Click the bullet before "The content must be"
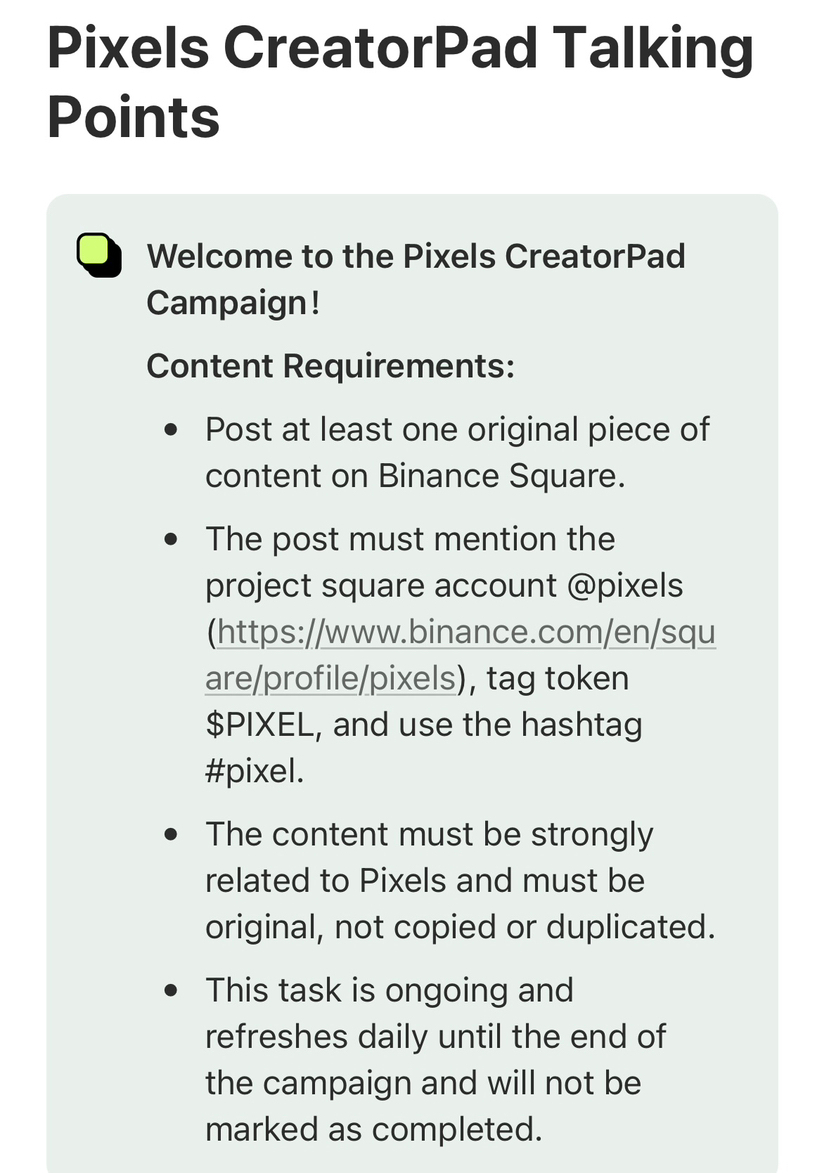The height and width of the screenshot is (1173, 829). tap(173, 835)
